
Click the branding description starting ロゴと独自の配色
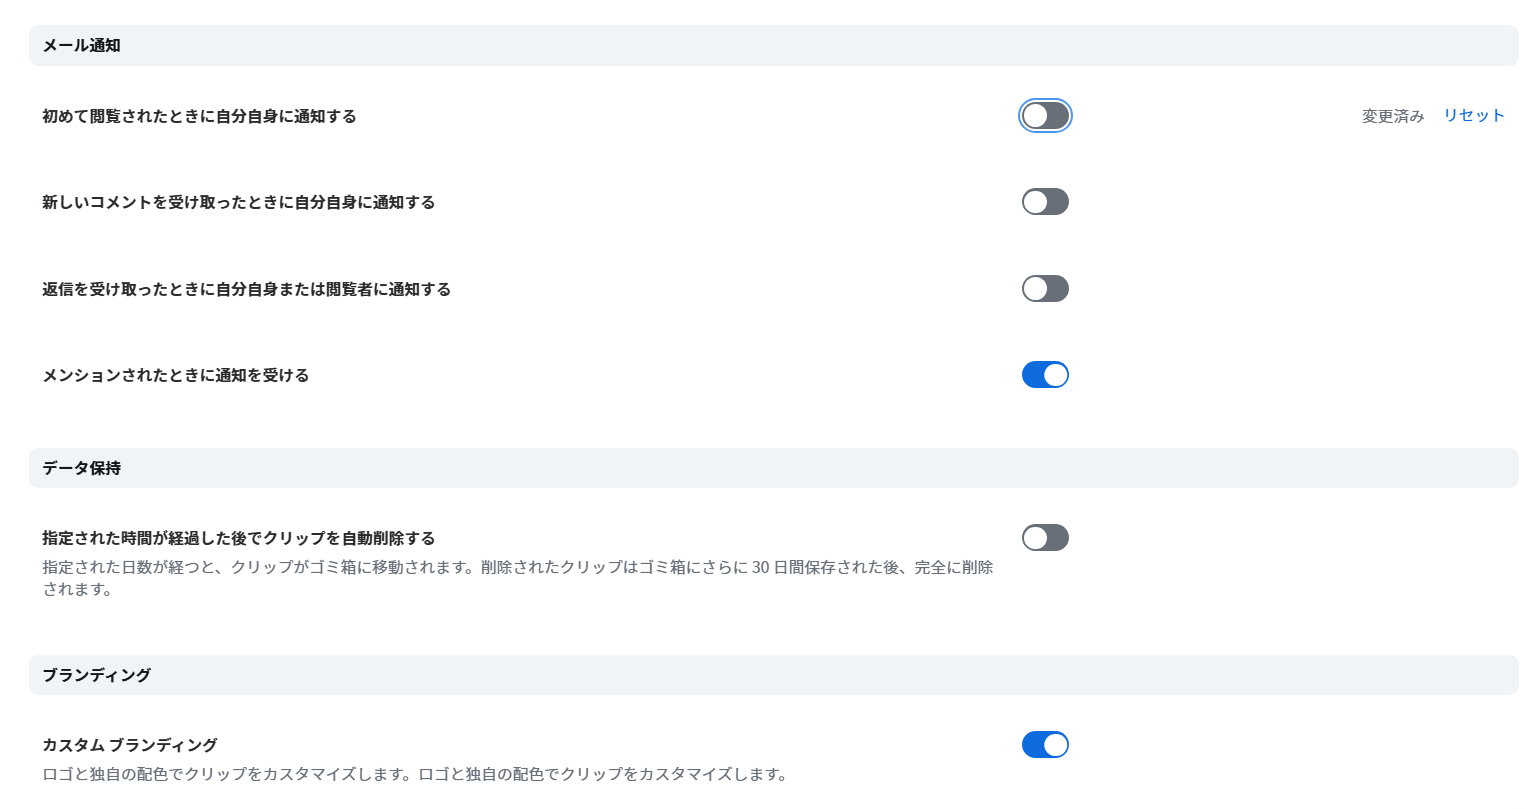pyautogui.click(x=414, y=775)
